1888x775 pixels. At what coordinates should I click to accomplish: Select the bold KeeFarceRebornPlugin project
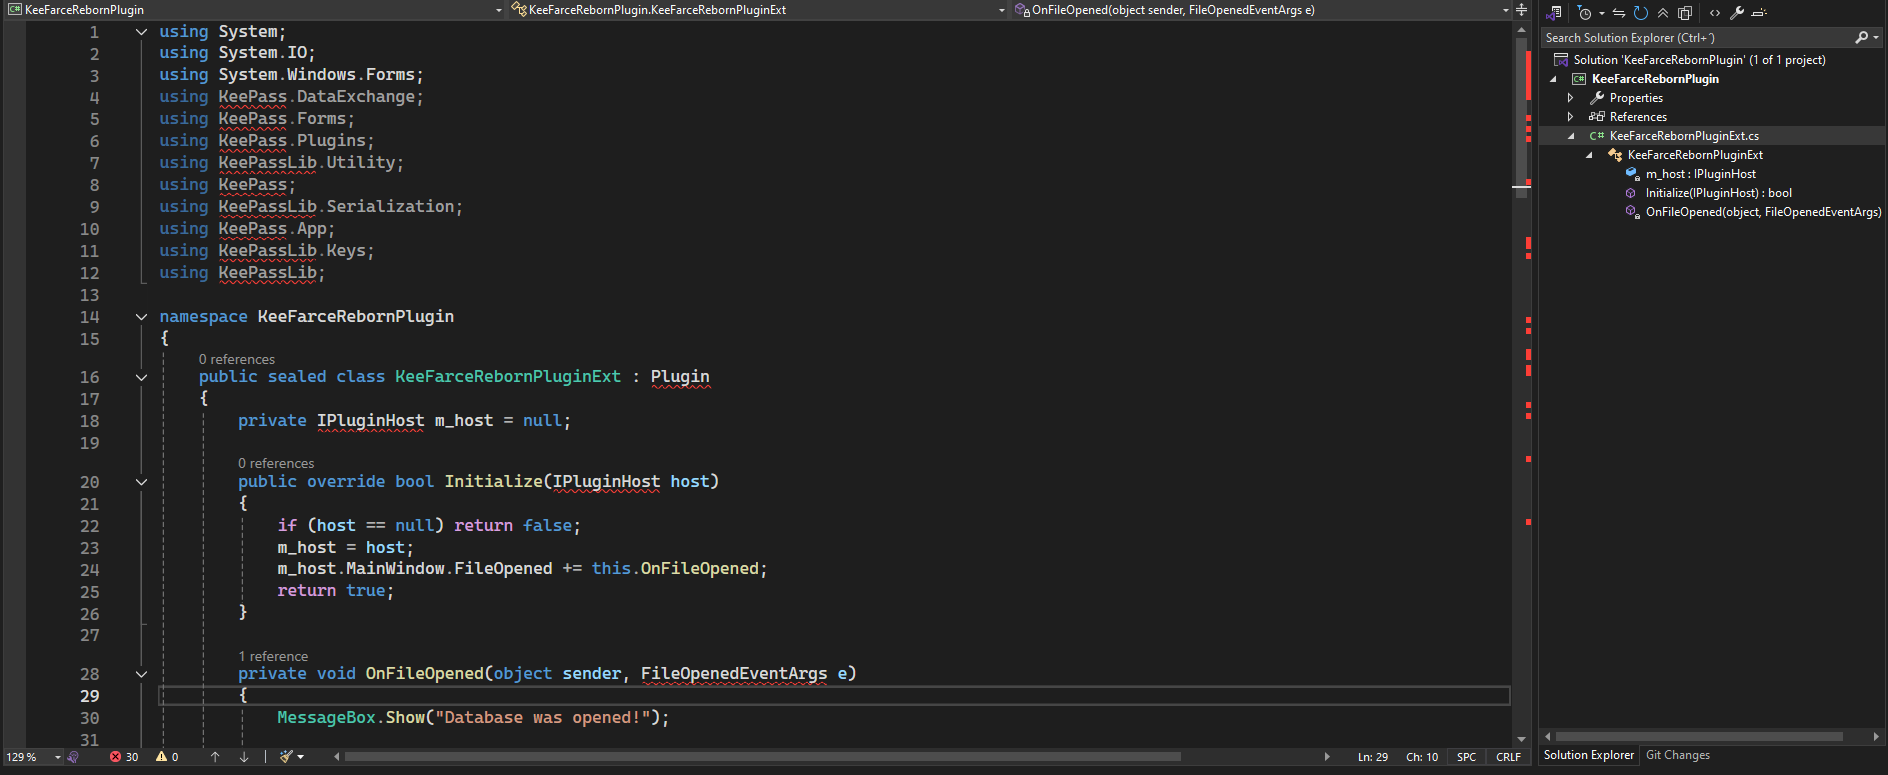point(1655,79)
